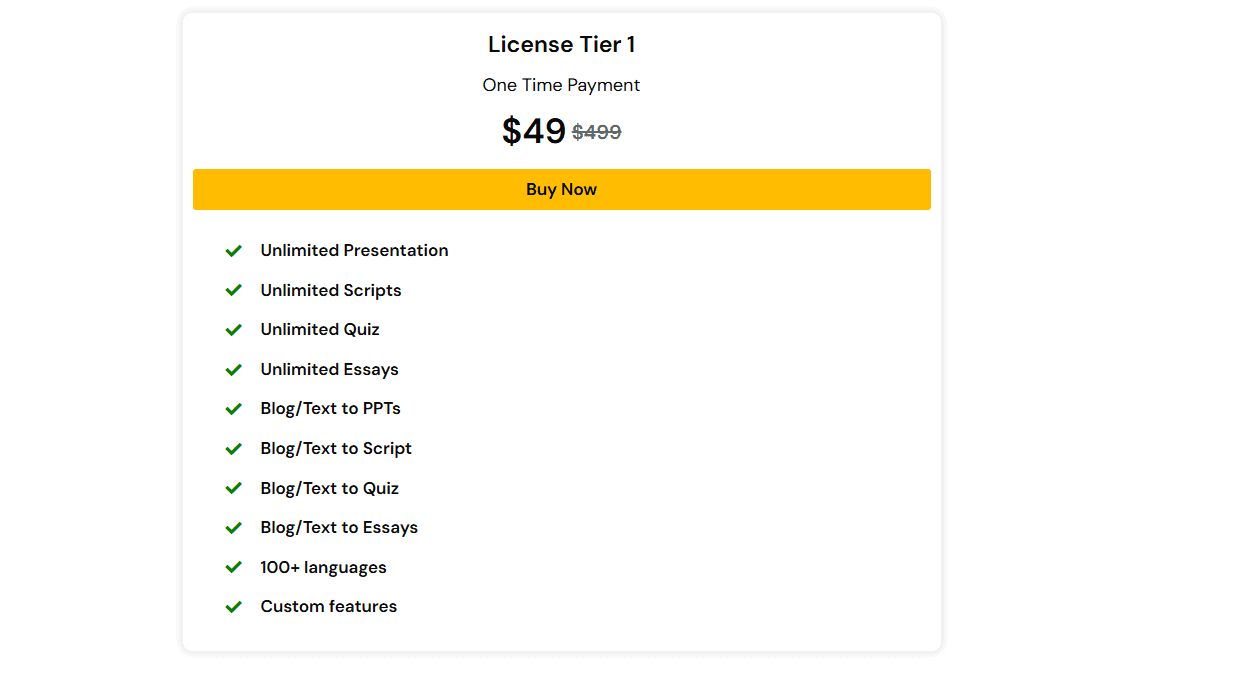Click the One Time Payment text
1255x690 pixels.
click(561, 85)
